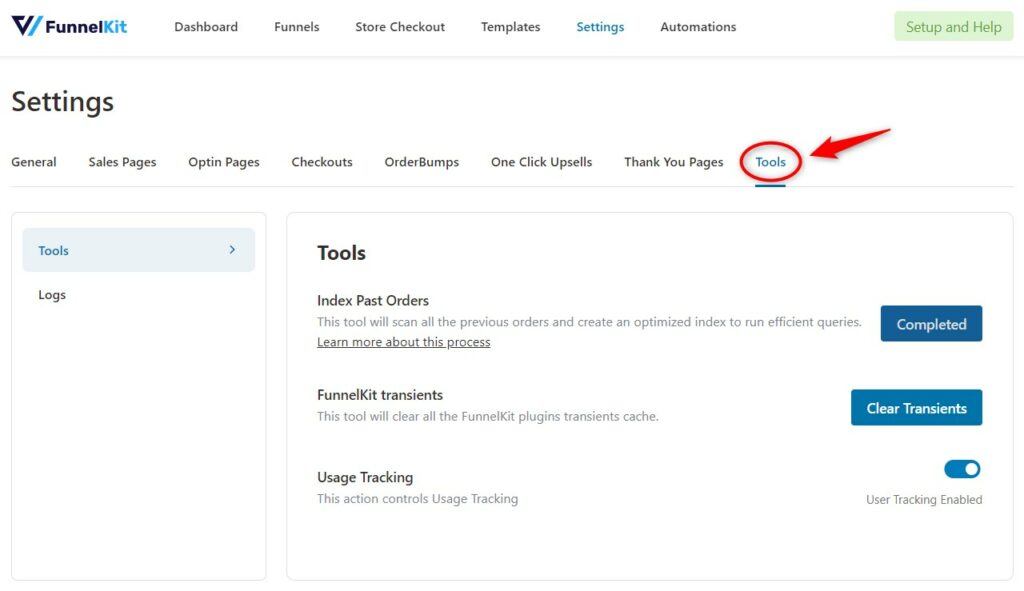
Task: Go to Funnels in top navigation
Action: (x=296, y=27)
